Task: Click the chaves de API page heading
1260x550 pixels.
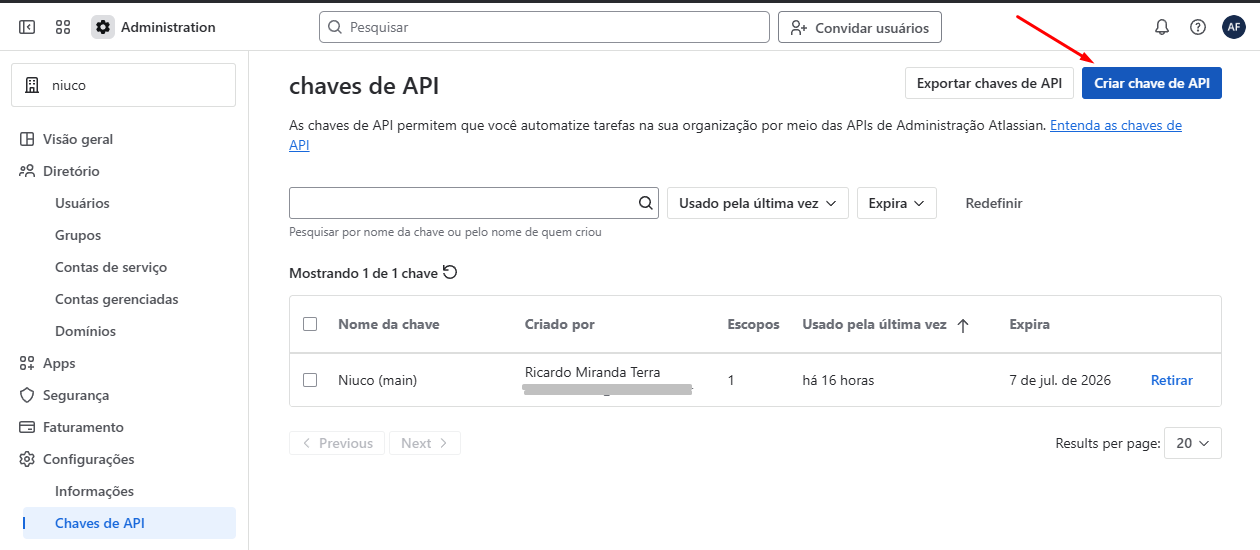Action: click(x=364, y=86)
